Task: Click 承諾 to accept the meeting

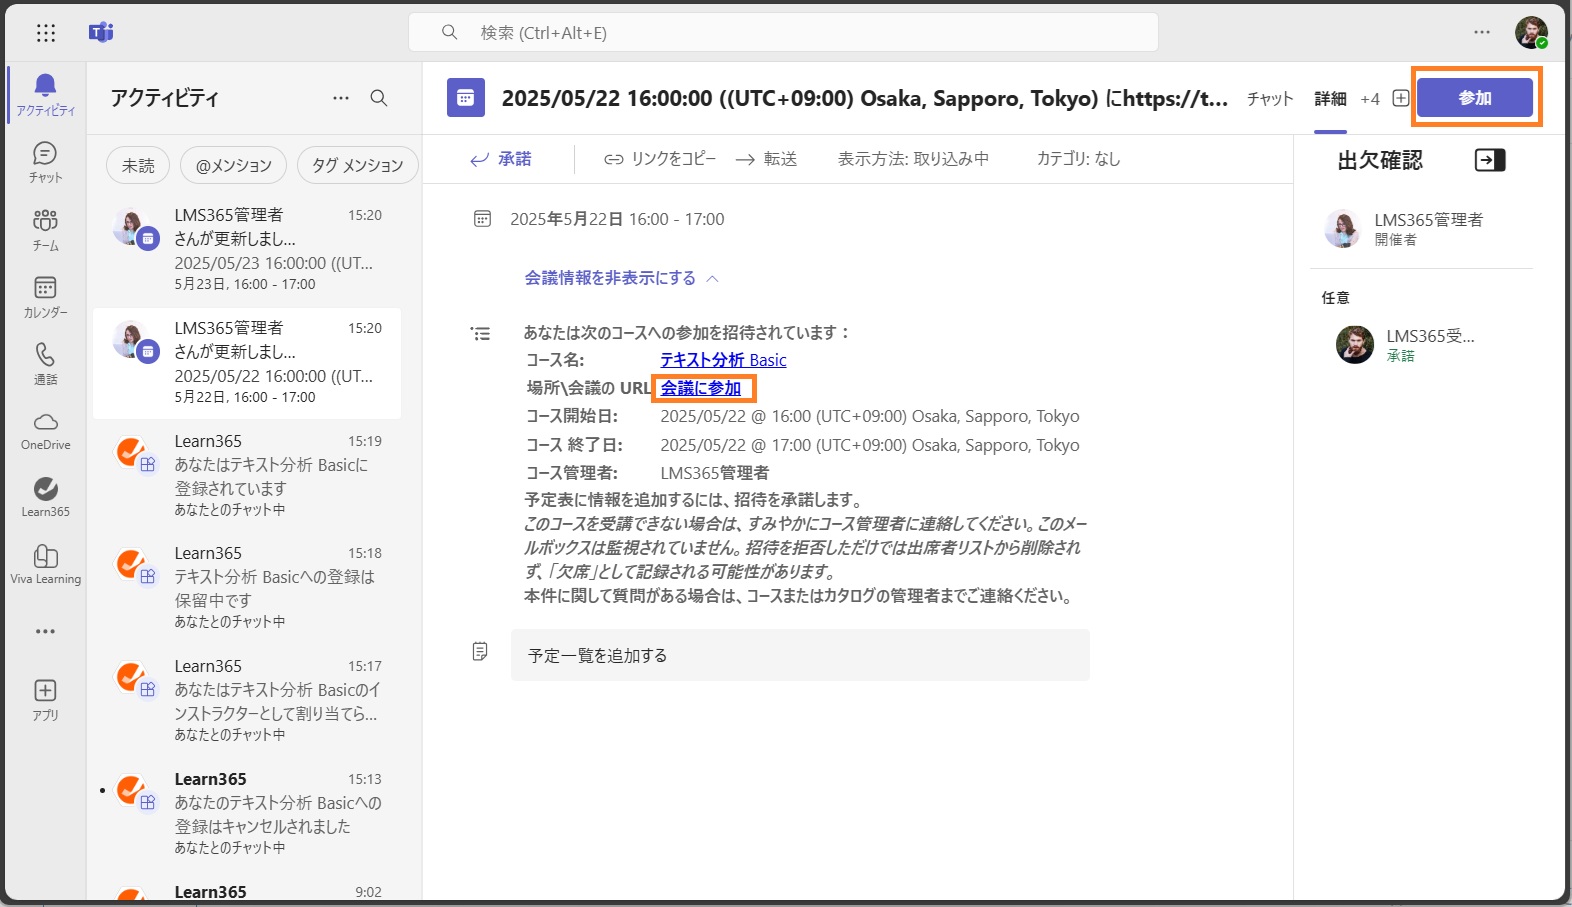Action: pos(501,159)
